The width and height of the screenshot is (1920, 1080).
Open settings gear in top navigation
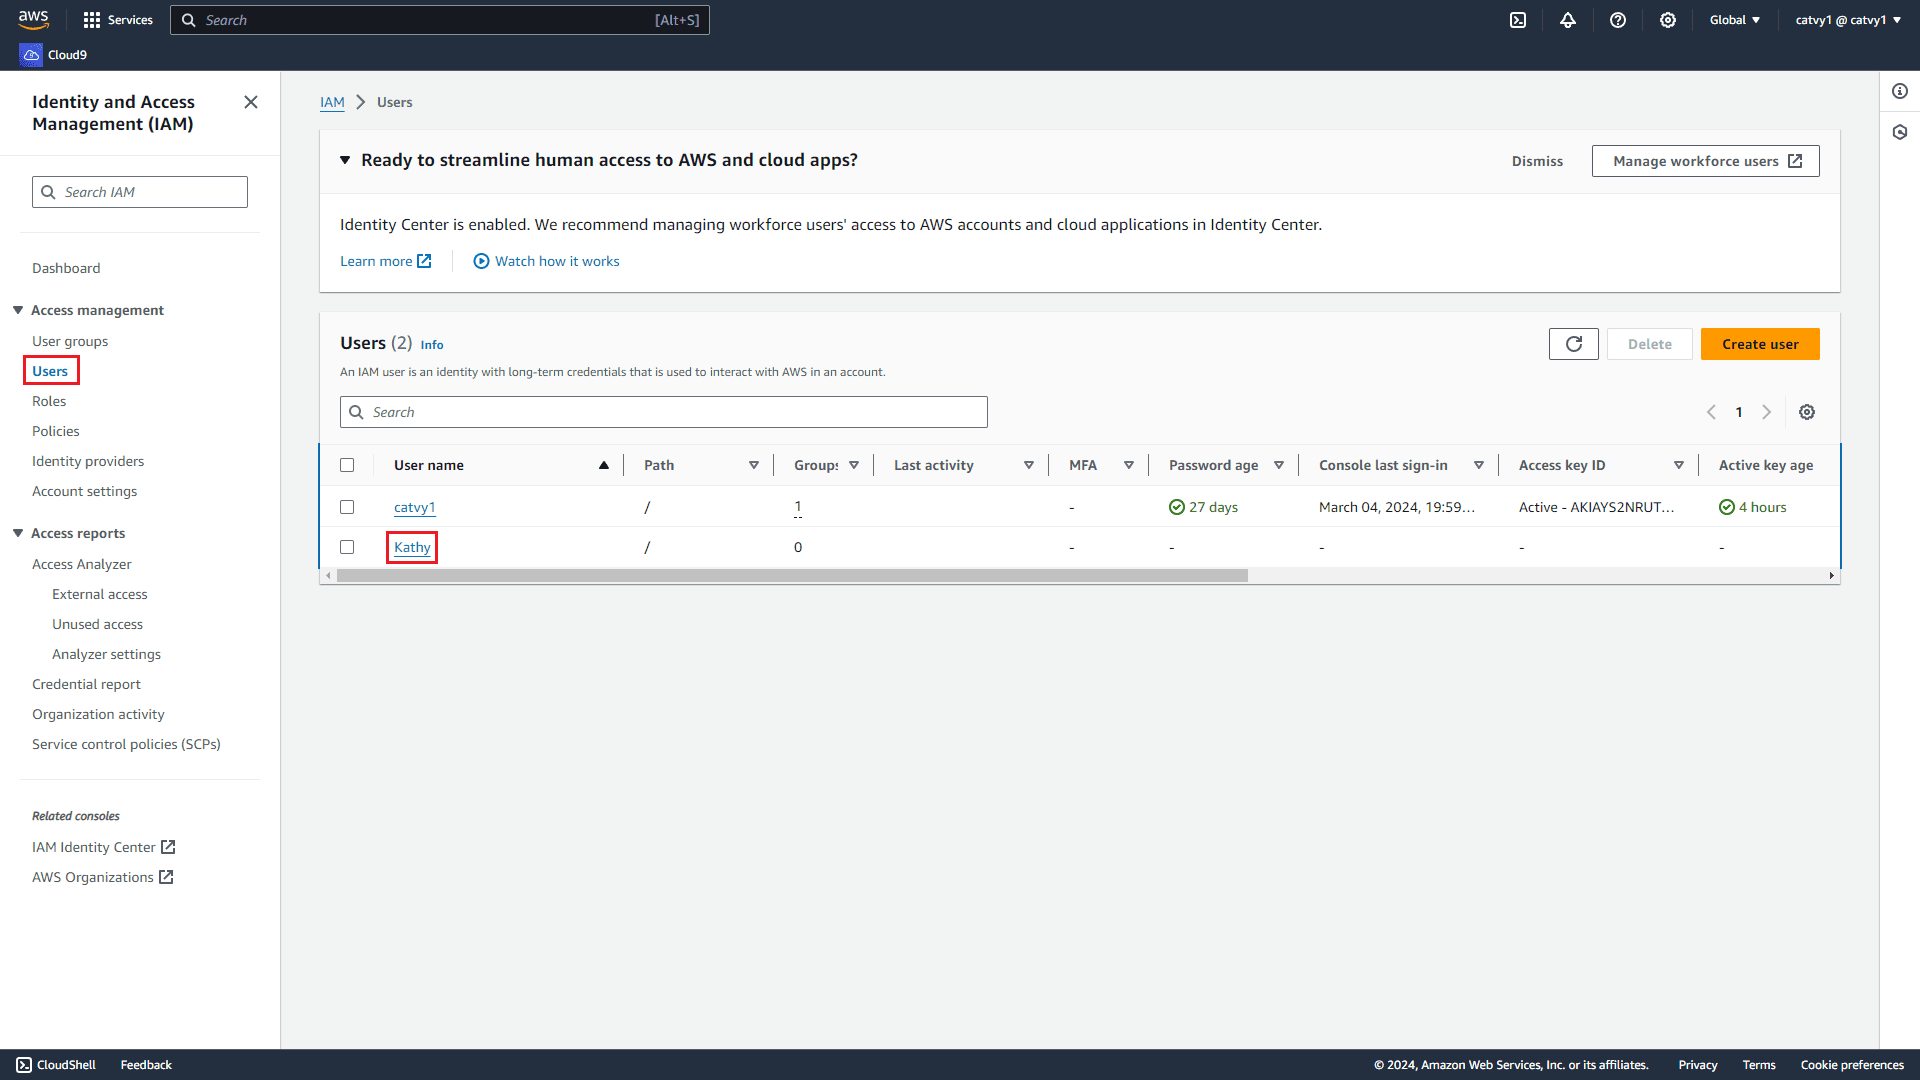(1668, 20)
